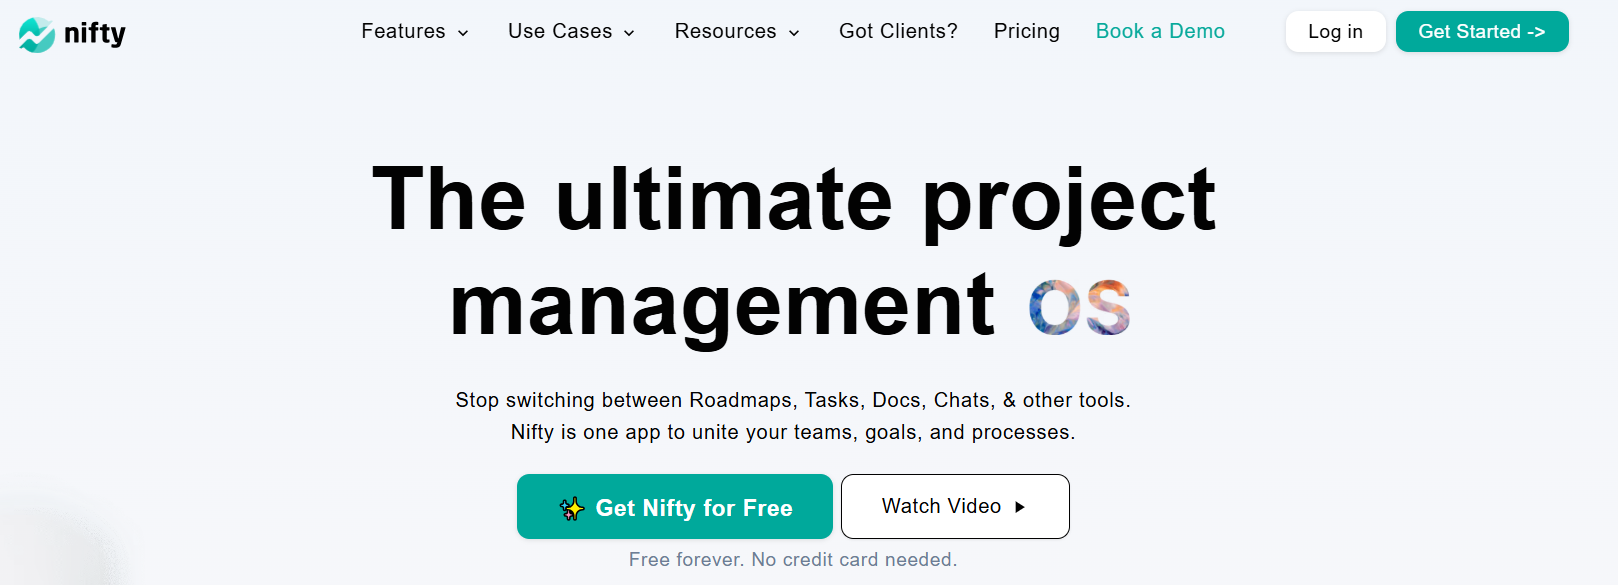Click the Watch Video button
1618x585 pixels.
955,506
